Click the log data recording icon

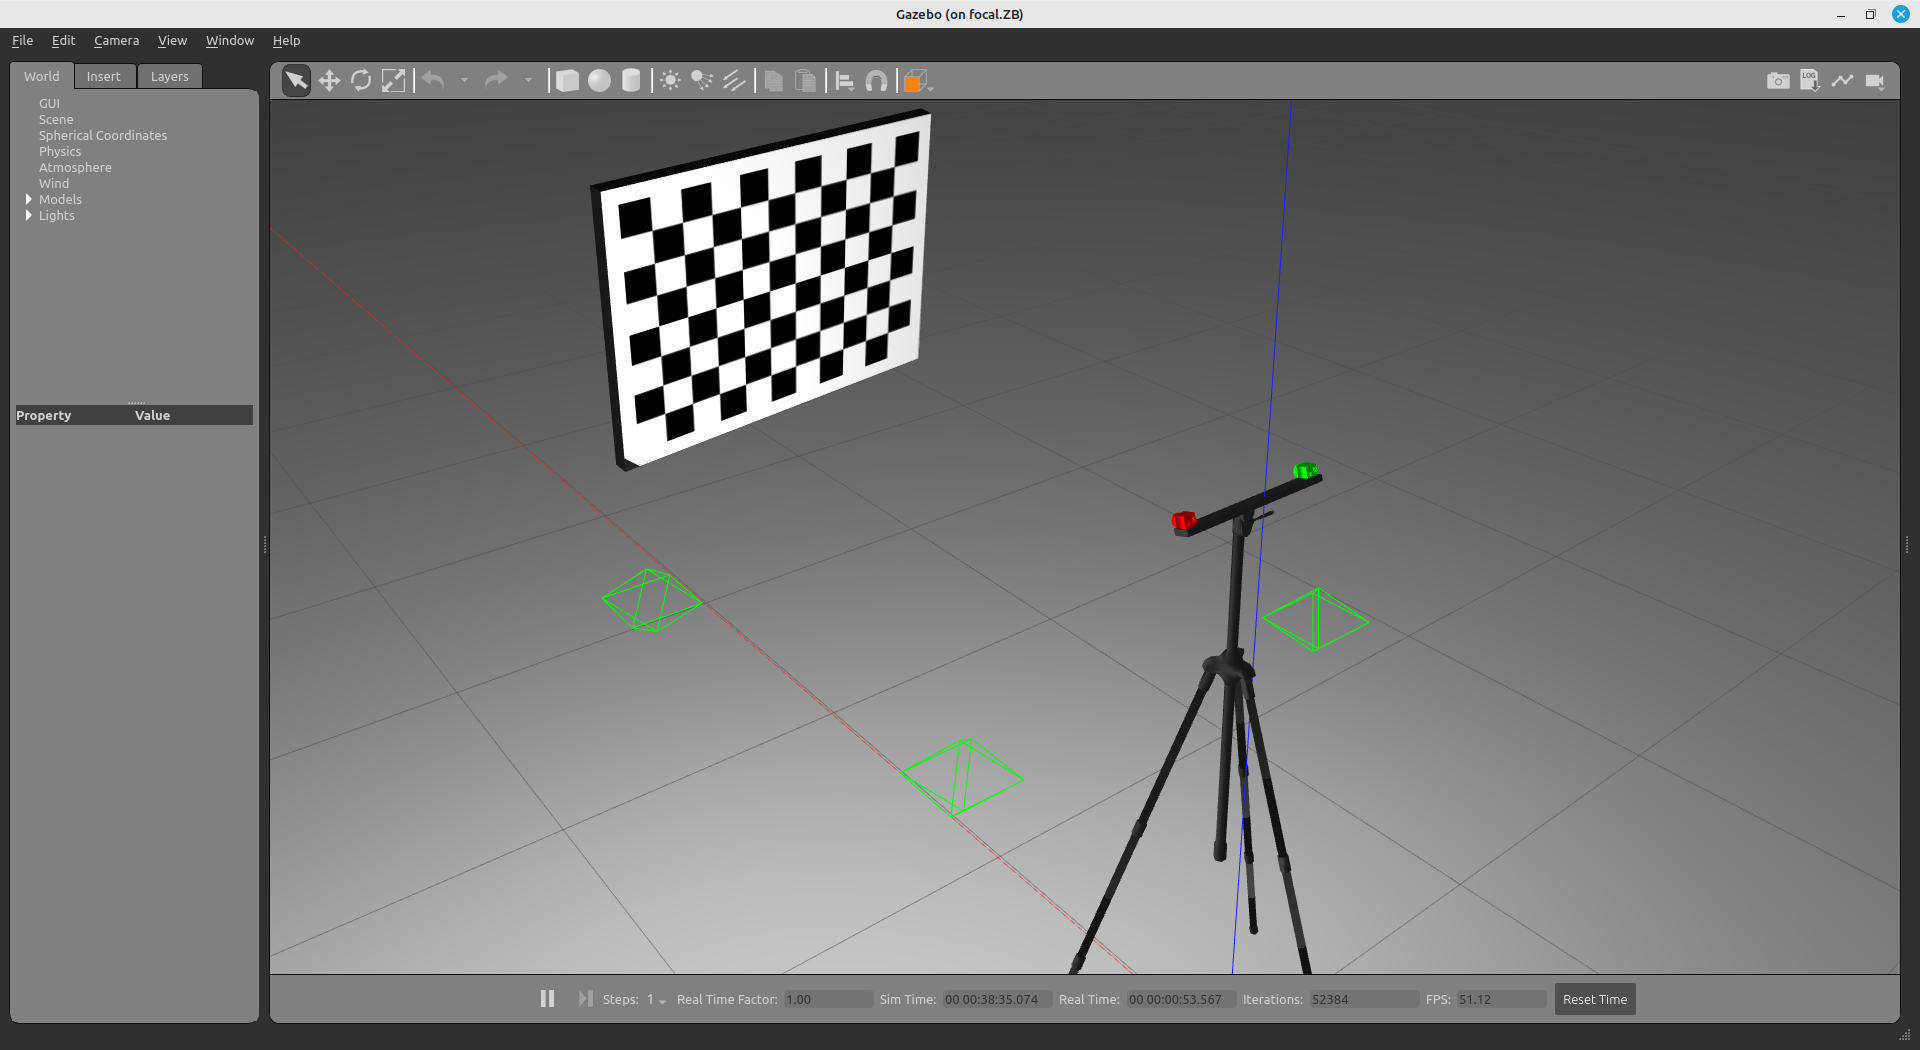click(1810, 81)
